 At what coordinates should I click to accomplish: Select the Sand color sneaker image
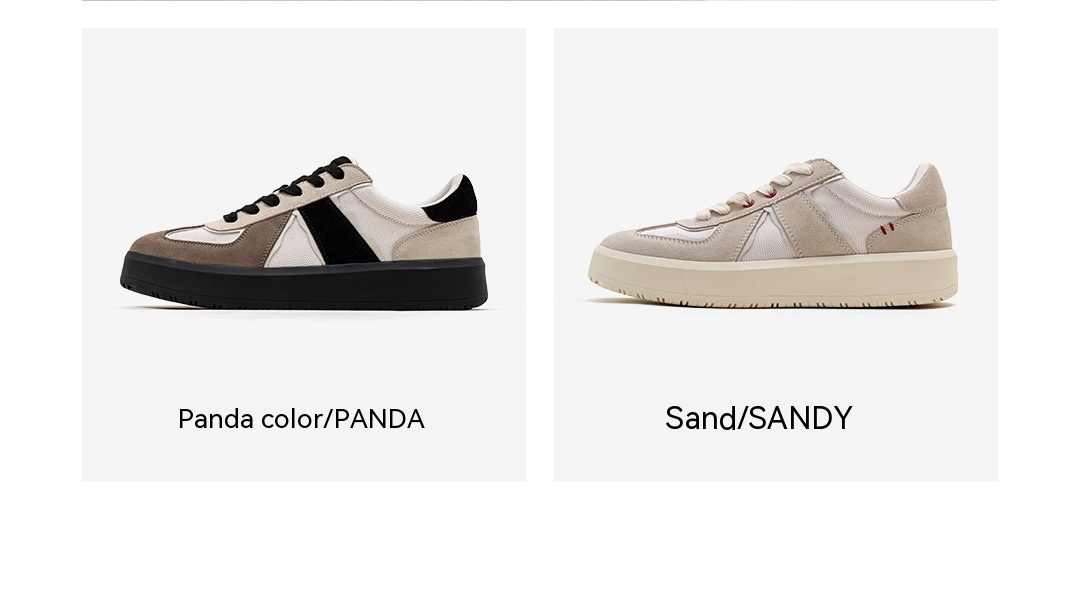[773, 233]
